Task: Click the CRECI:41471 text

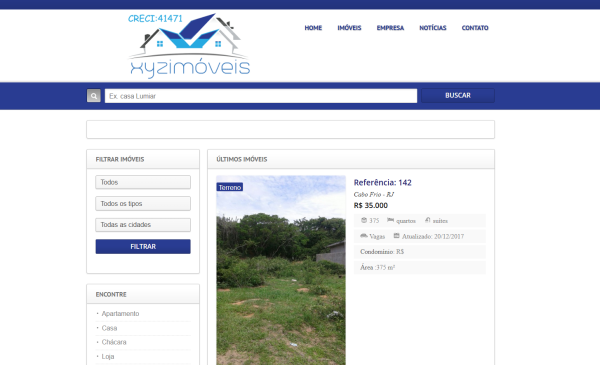Action: pos(155,18)
